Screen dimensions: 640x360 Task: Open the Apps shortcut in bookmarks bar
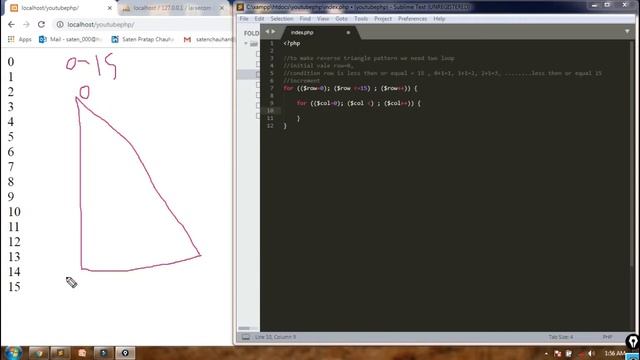(20, 39)
